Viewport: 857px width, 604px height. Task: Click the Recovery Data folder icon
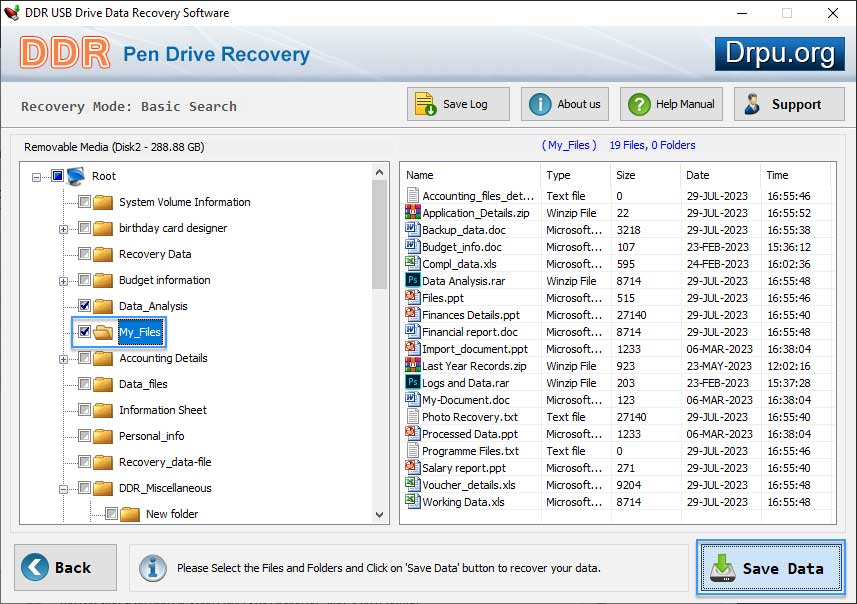click(103, 254)
